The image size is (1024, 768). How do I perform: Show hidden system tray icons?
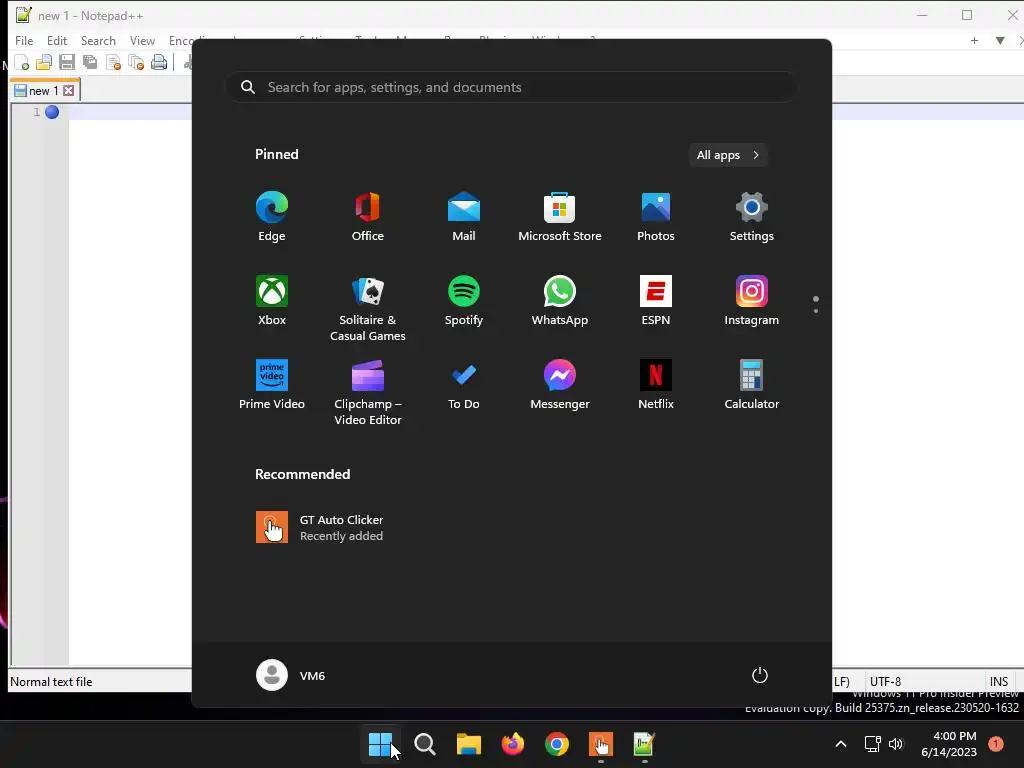tap(841, 744)
